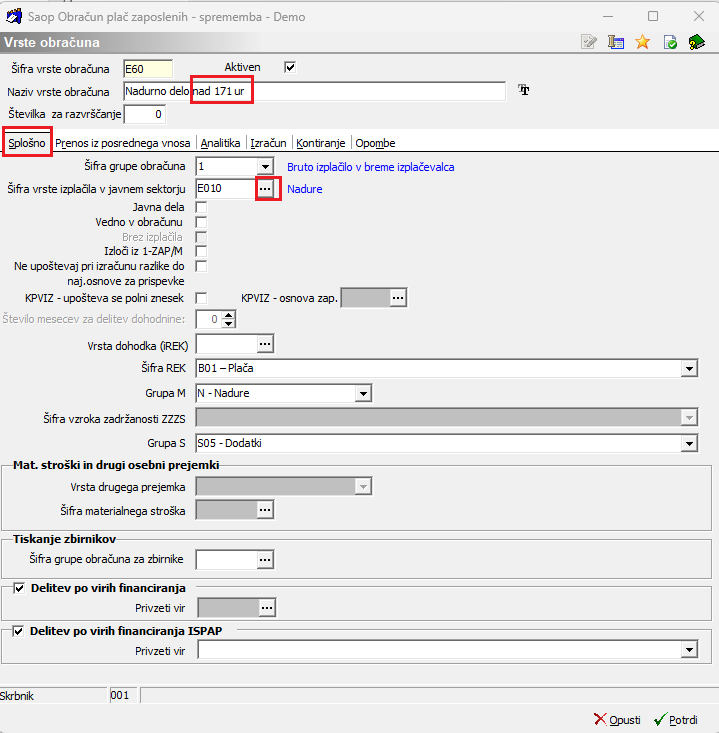Open the Kontiranje tab
The width and height of the screenshot is (719, 733).
click(x=321, y=143)
